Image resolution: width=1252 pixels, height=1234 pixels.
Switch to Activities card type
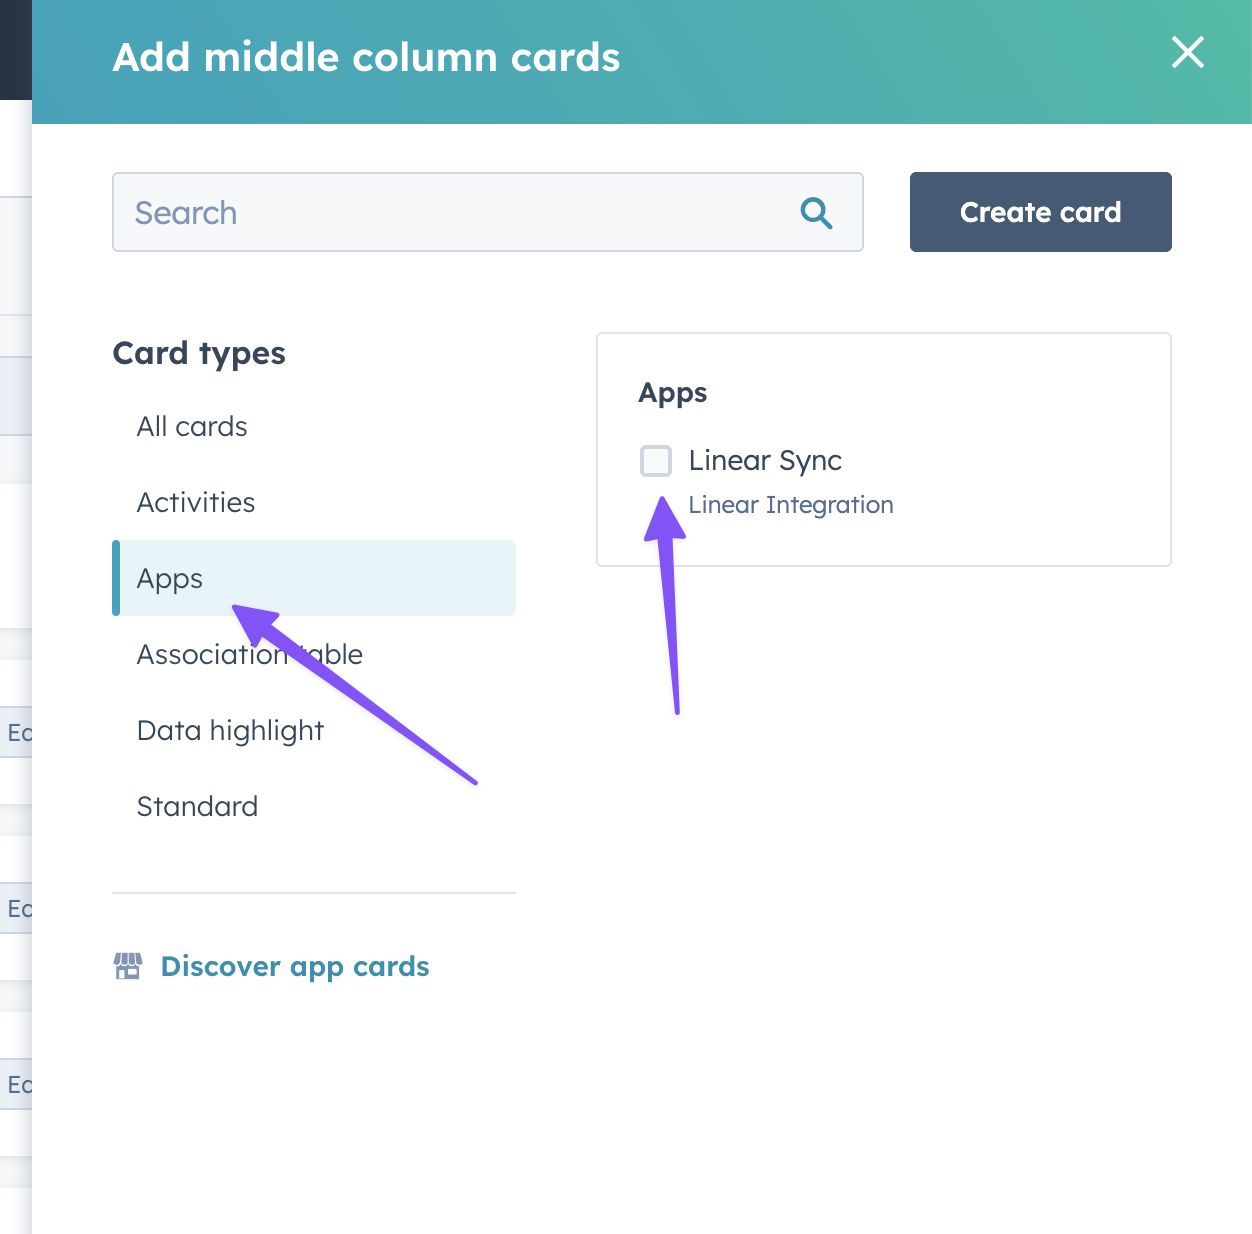[x=196, y=503]
